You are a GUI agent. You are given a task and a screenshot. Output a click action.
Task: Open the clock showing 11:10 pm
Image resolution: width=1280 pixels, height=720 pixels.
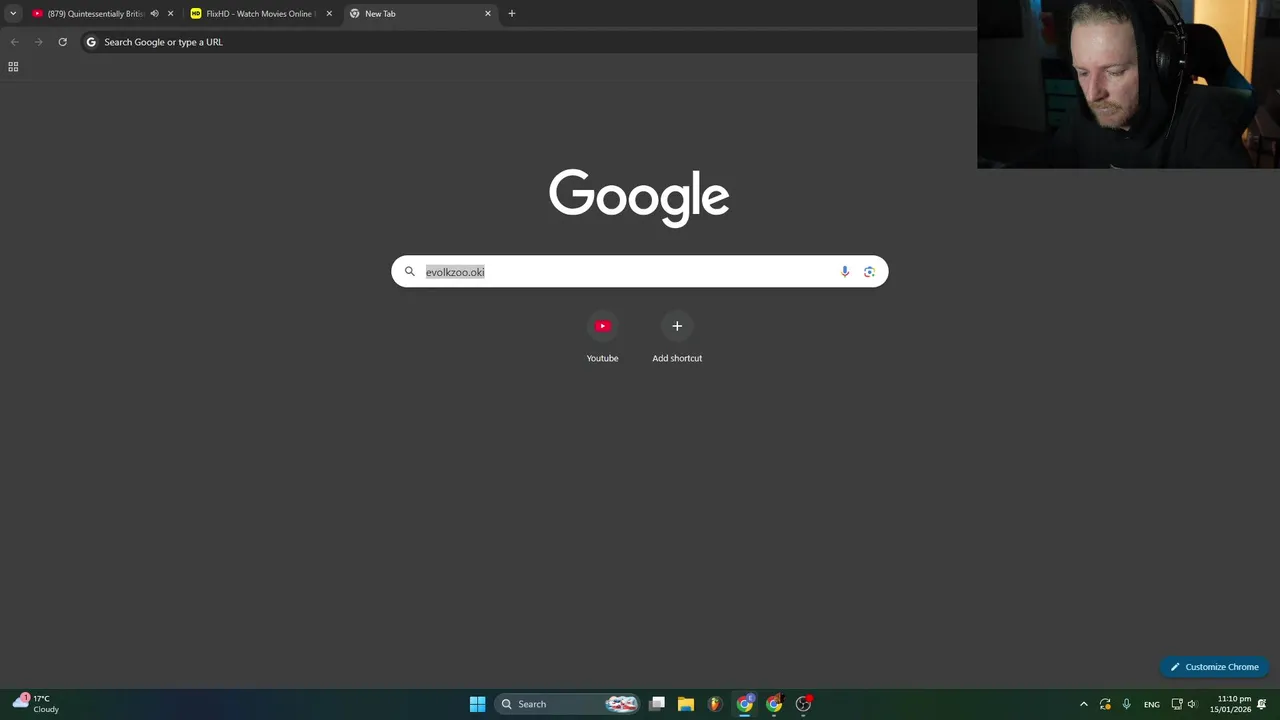(x=1230, y=704)
